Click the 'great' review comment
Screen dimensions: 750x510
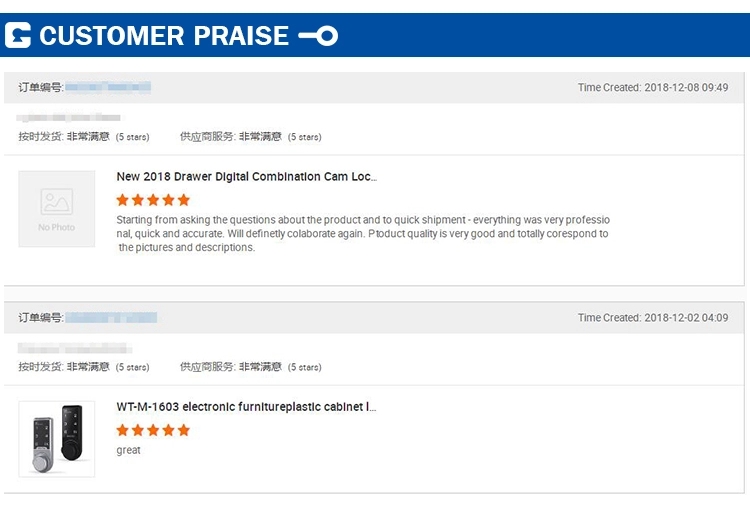(x=128, y=451)
